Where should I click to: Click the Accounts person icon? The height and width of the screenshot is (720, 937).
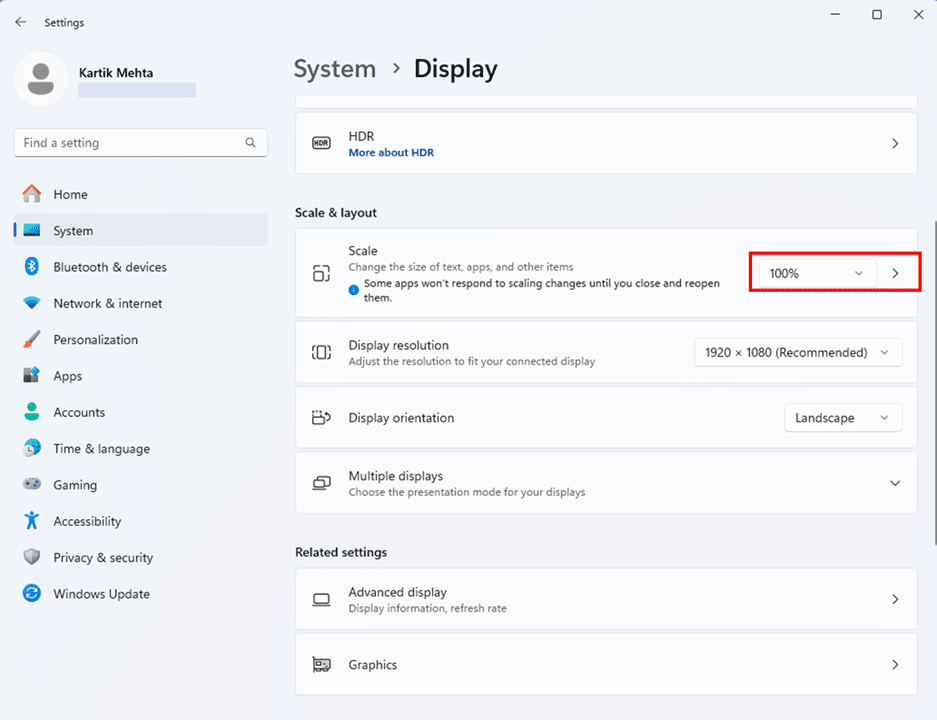coord(32,412)
